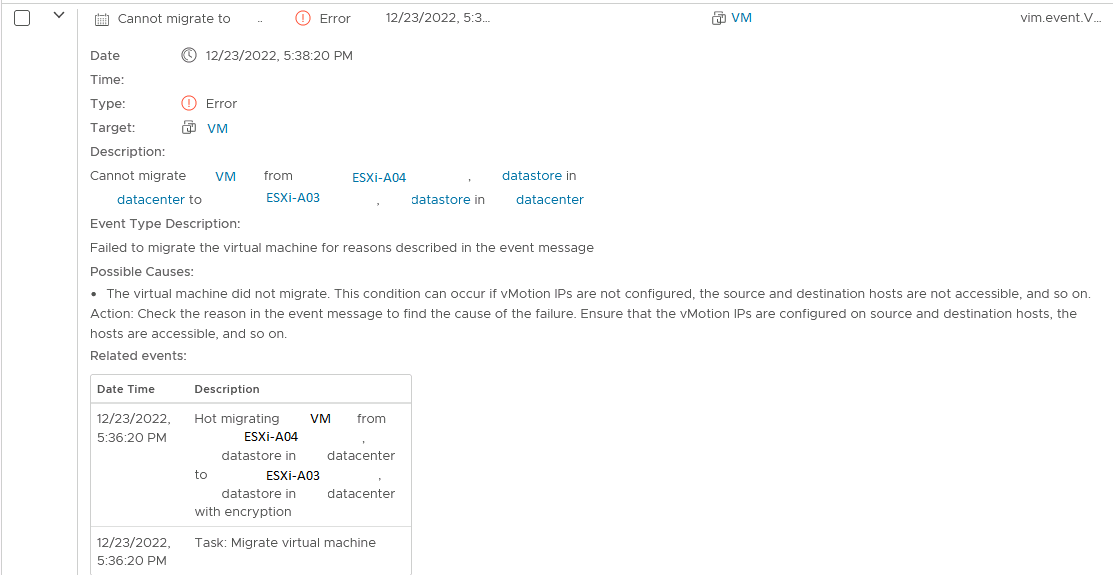The image size is (1113, 575).
Task: Click the error icon in the Type field
Action: click(189, 104)
